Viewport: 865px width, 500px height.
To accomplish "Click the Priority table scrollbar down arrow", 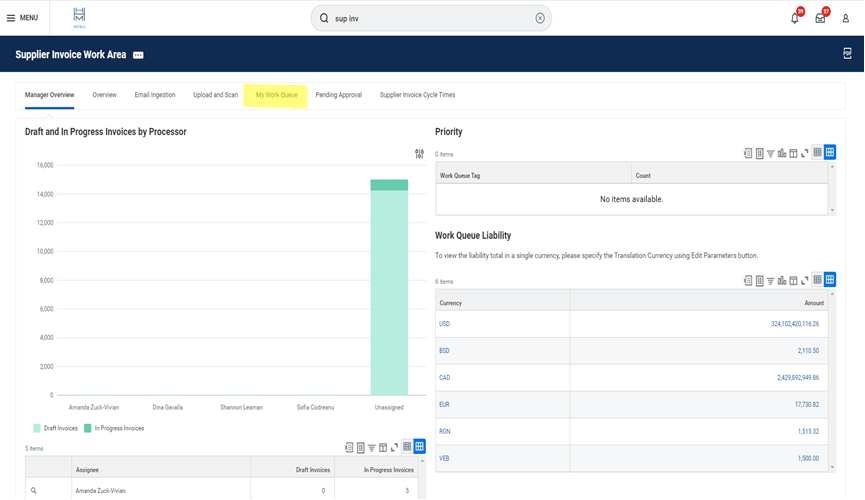I will (x=832, y=210).
